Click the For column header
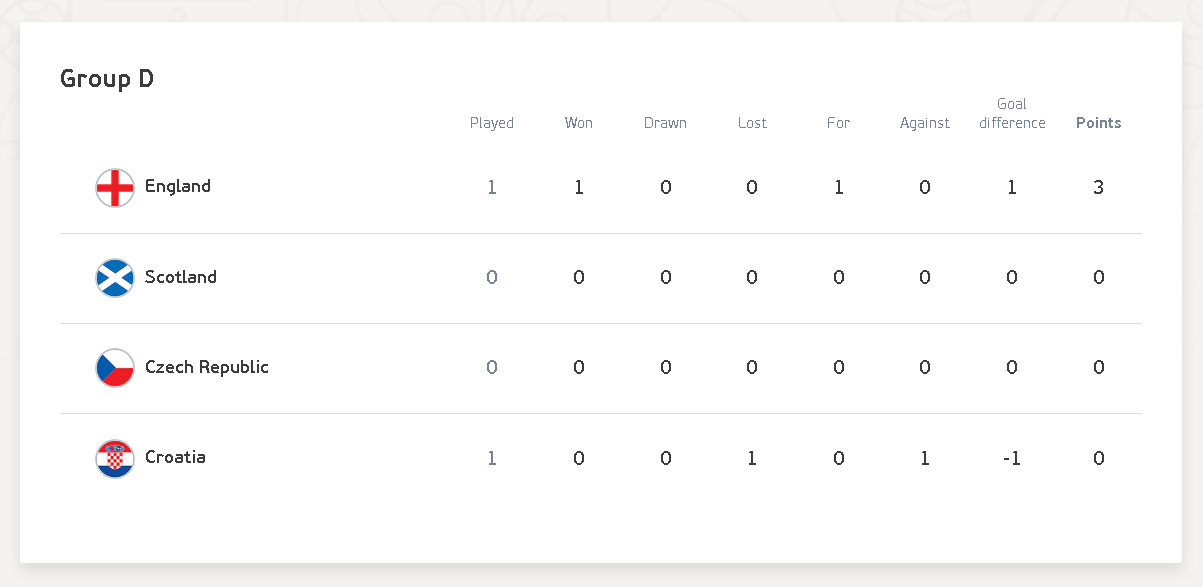Screen dimensions: 1203x587 tap(838, 123)
